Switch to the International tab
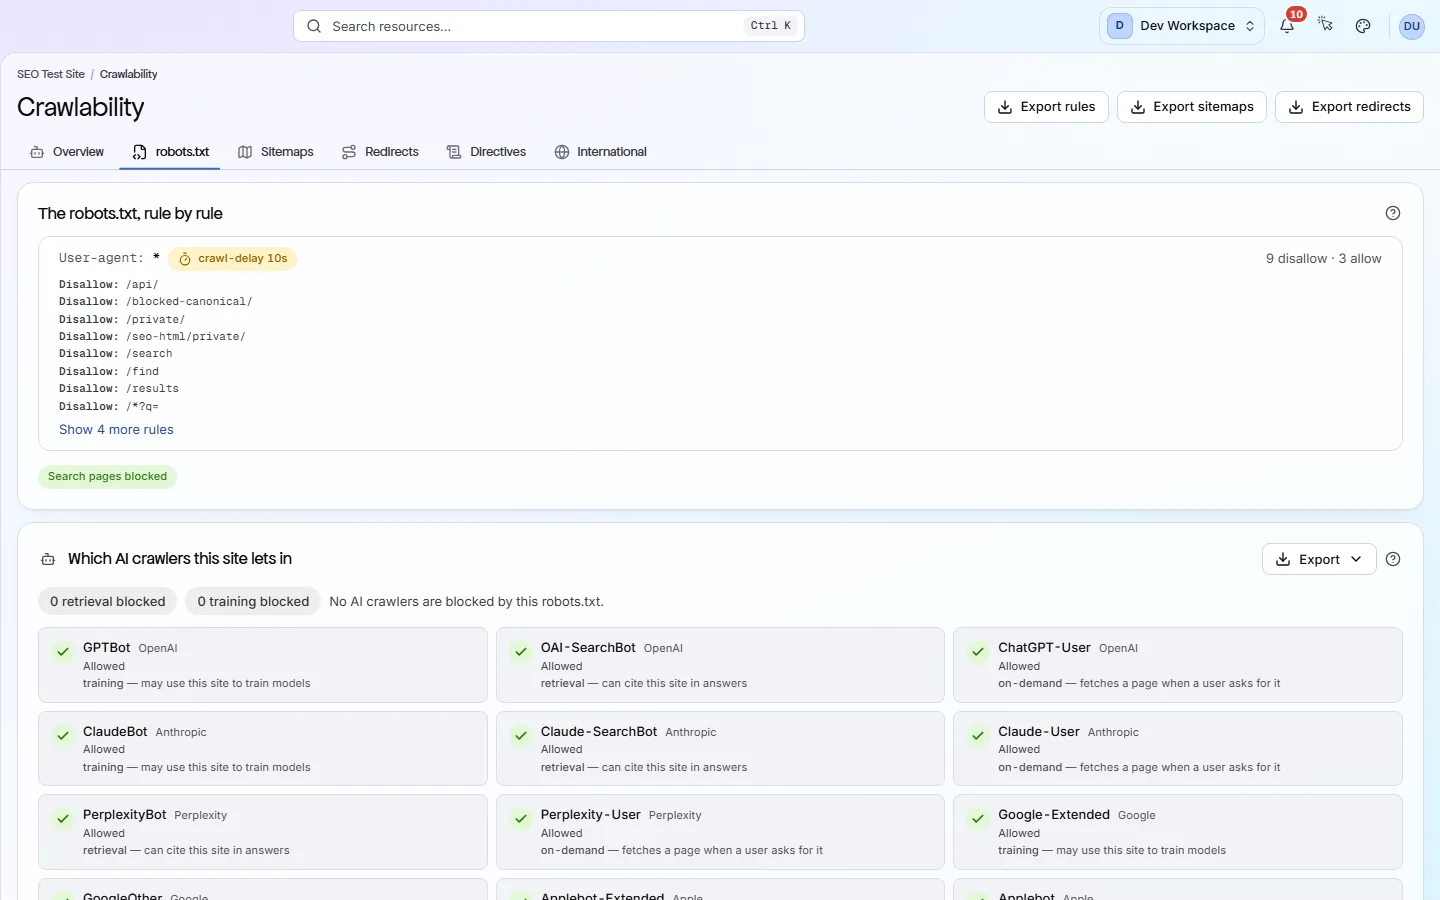1440x900 pixels. coord(601,152)
